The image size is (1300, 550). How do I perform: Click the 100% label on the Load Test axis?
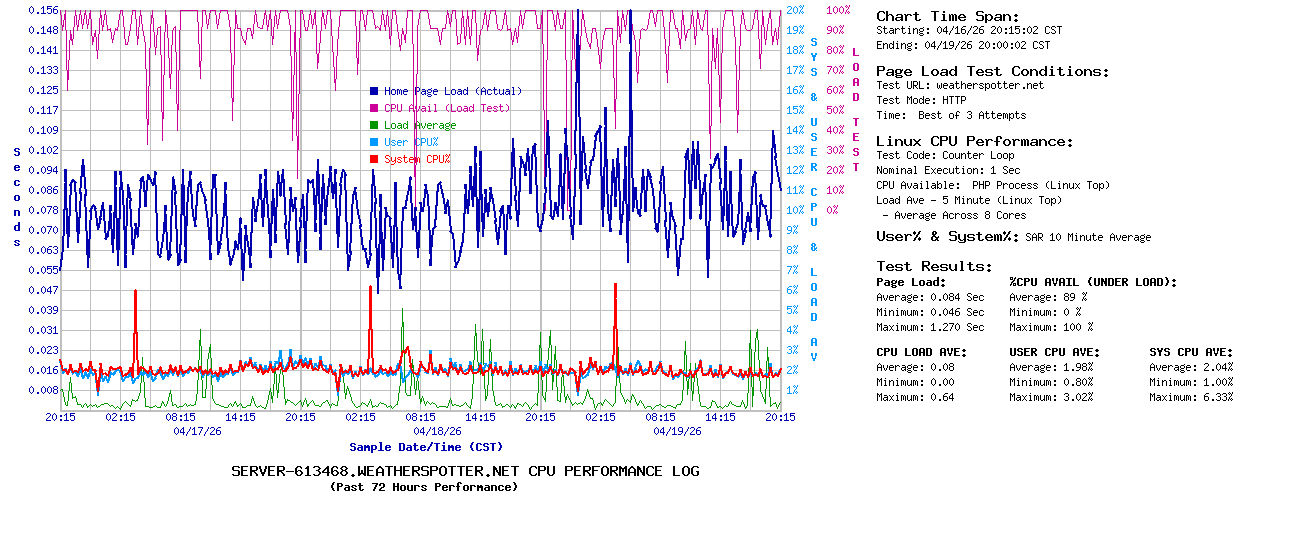pyautogui.click(x=838, y=10)
